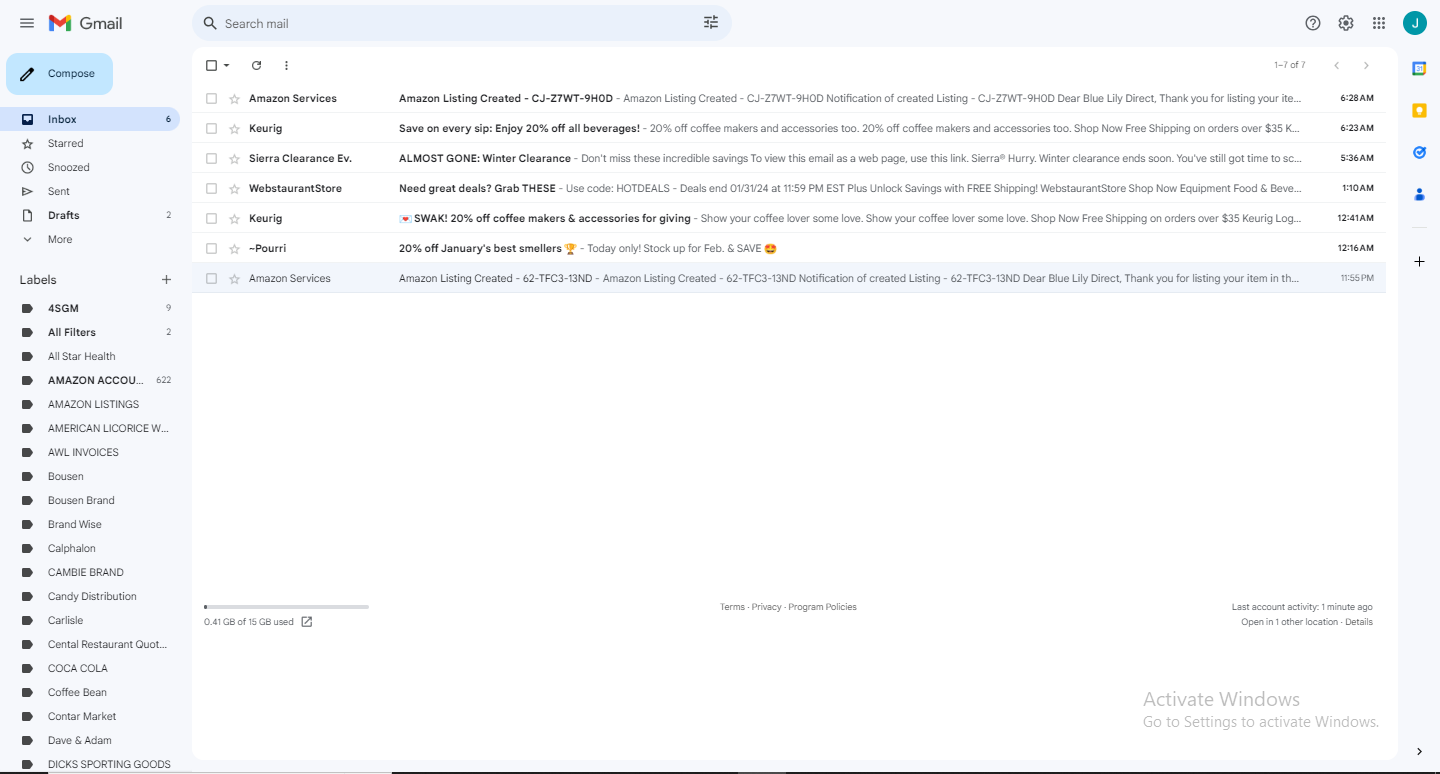Open Google Tasks side panel
Image resolution: width=1440 pixels, height=774 pixels.
click(1419, 152)
